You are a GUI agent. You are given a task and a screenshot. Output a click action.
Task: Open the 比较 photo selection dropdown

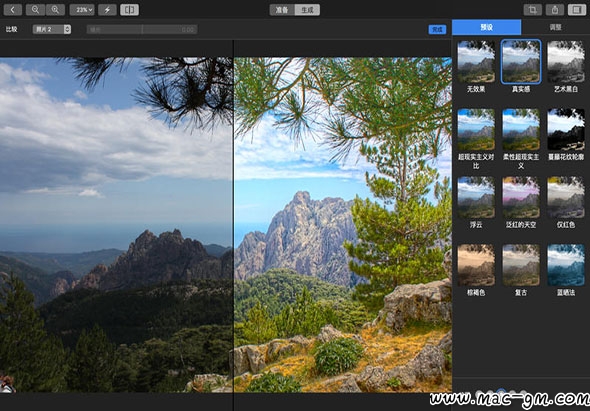(x=52, y=29)
